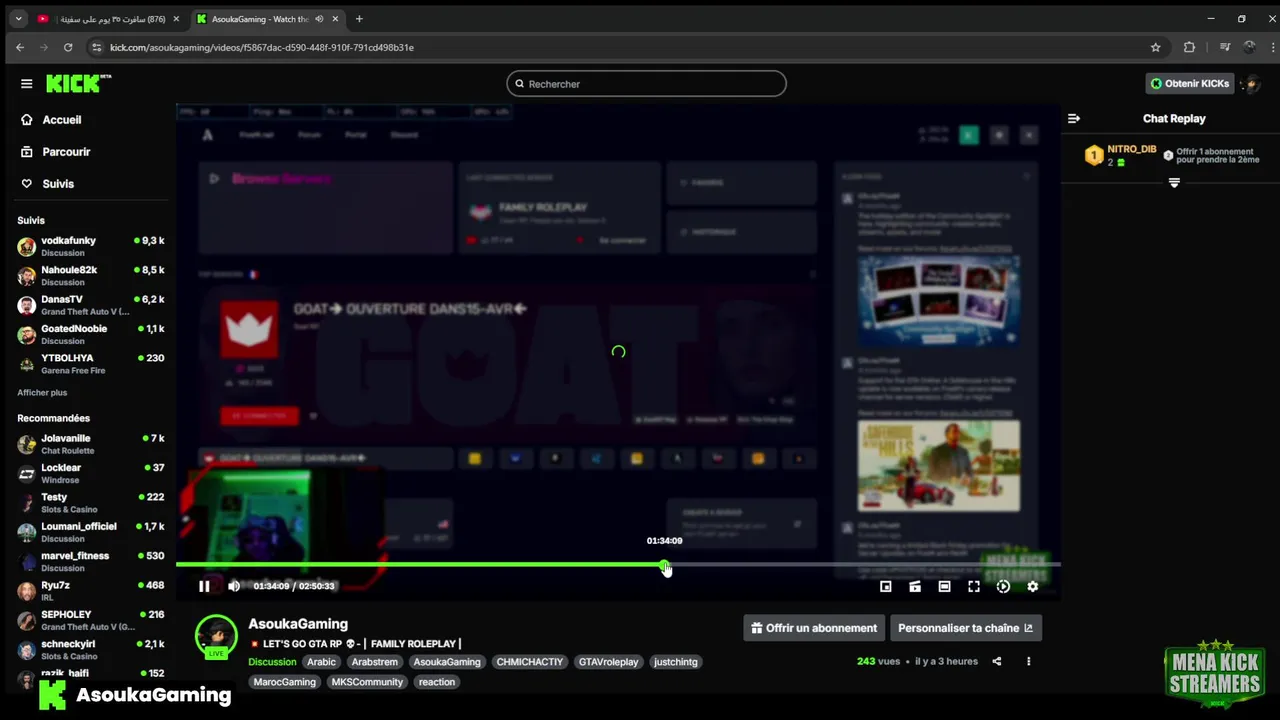
Task: Open DanasTV followed channel
Action: click(90, 305)
